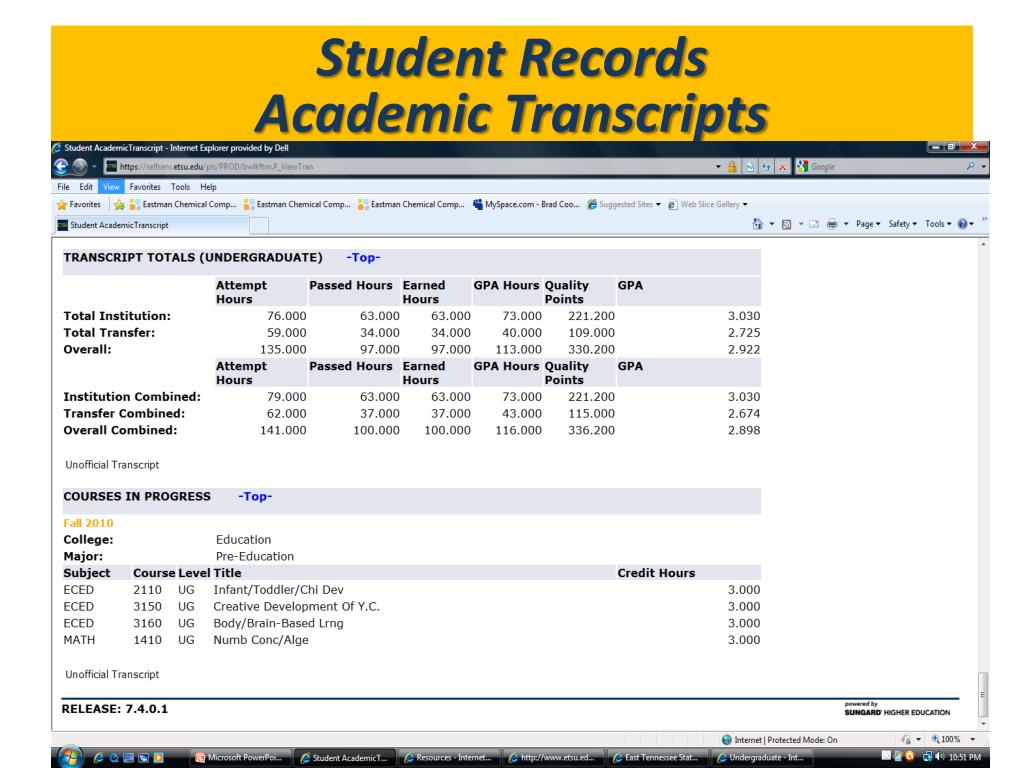Click the Print icon
1024x768 pixels.
click(832, 224)
